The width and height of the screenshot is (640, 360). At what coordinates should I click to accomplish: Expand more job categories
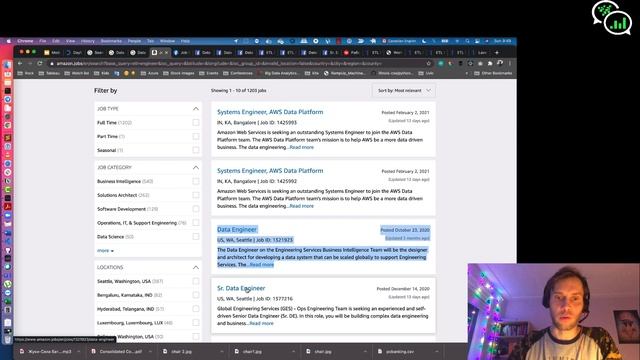(x=105, y=251)
